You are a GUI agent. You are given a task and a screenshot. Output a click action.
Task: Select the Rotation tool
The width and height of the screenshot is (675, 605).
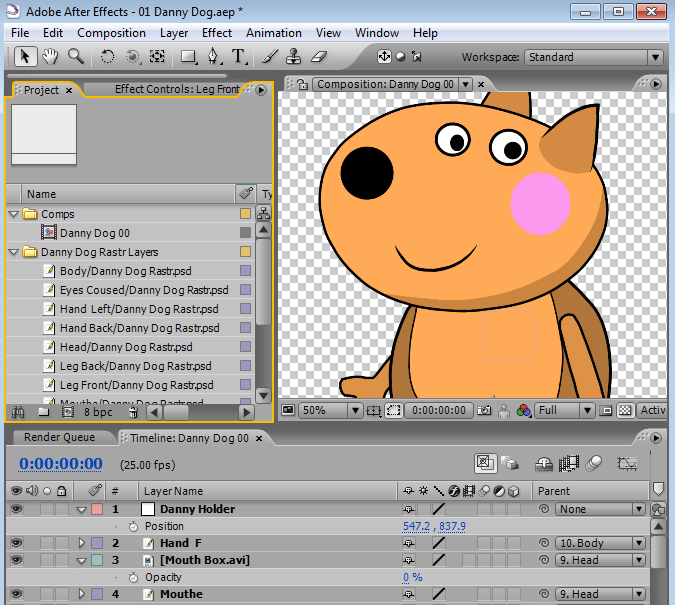point(107,56)
